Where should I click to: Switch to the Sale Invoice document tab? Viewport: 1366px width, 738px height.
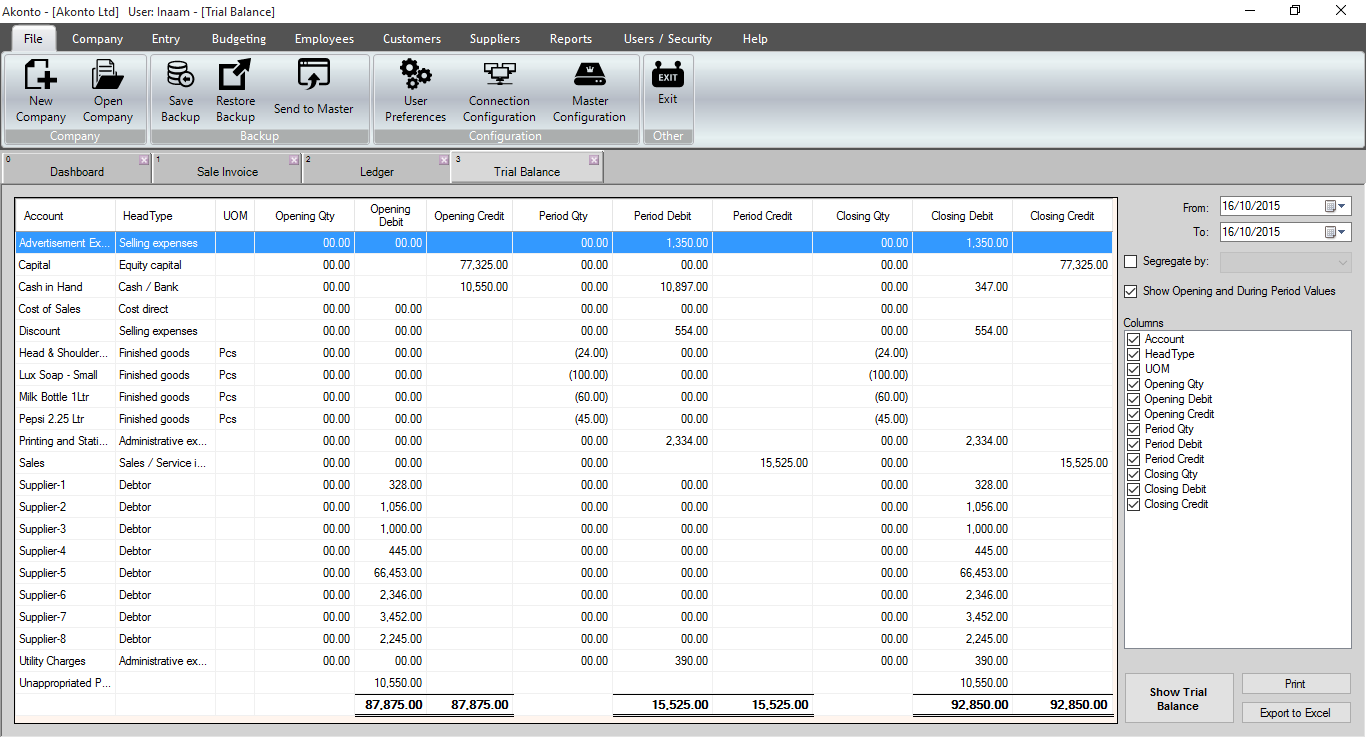(x=227, y=168)
